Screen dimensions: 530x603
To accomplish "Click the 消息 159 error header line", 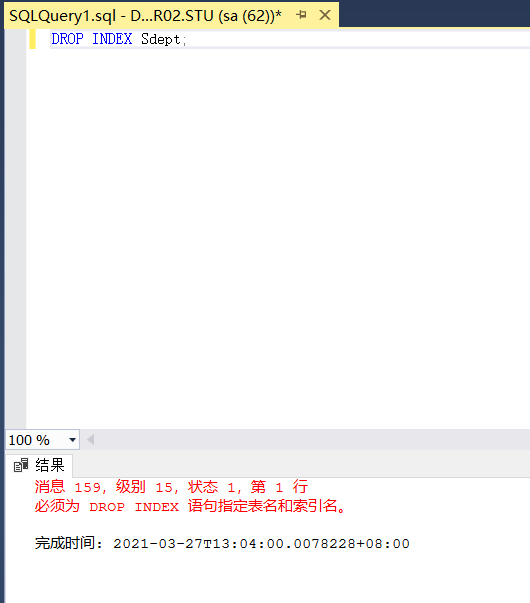I will (x=171, y=487).
